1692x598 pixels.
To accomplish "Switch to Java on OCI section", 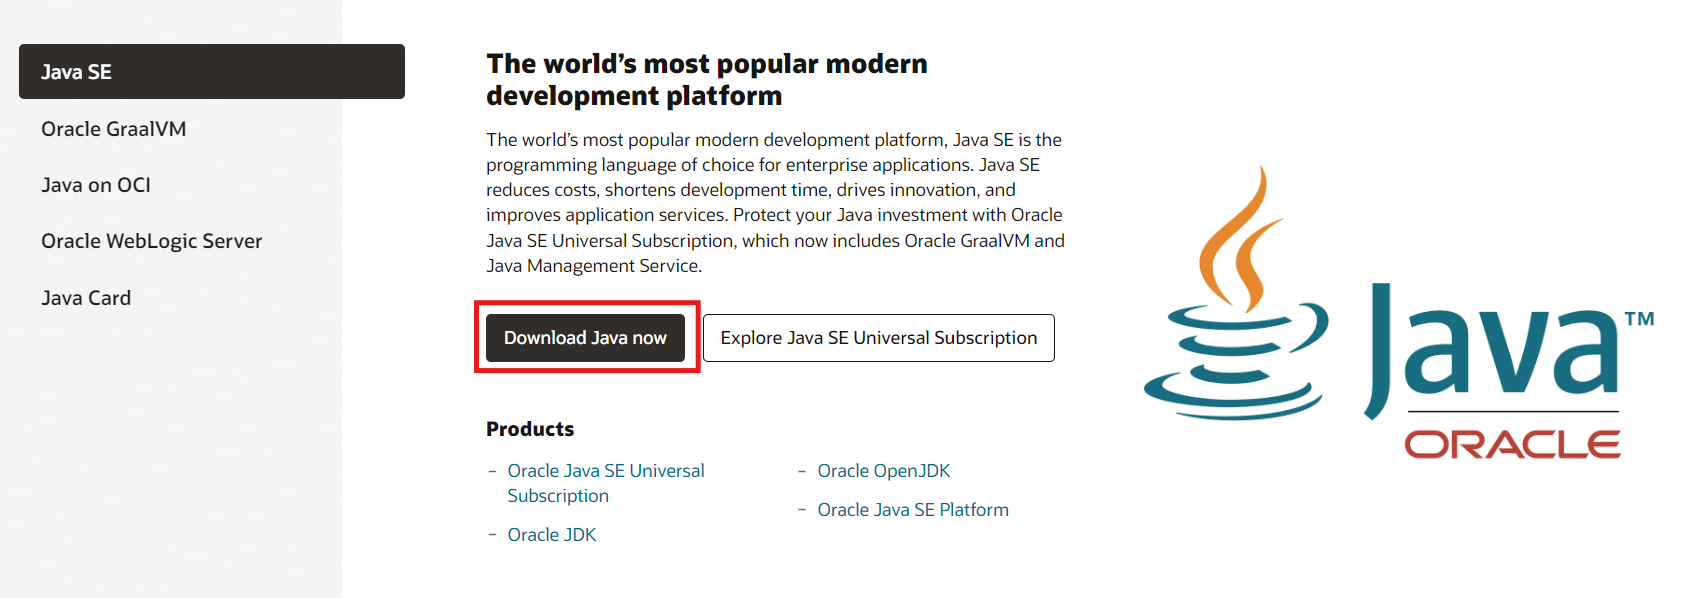I will [x=96, y=185].
